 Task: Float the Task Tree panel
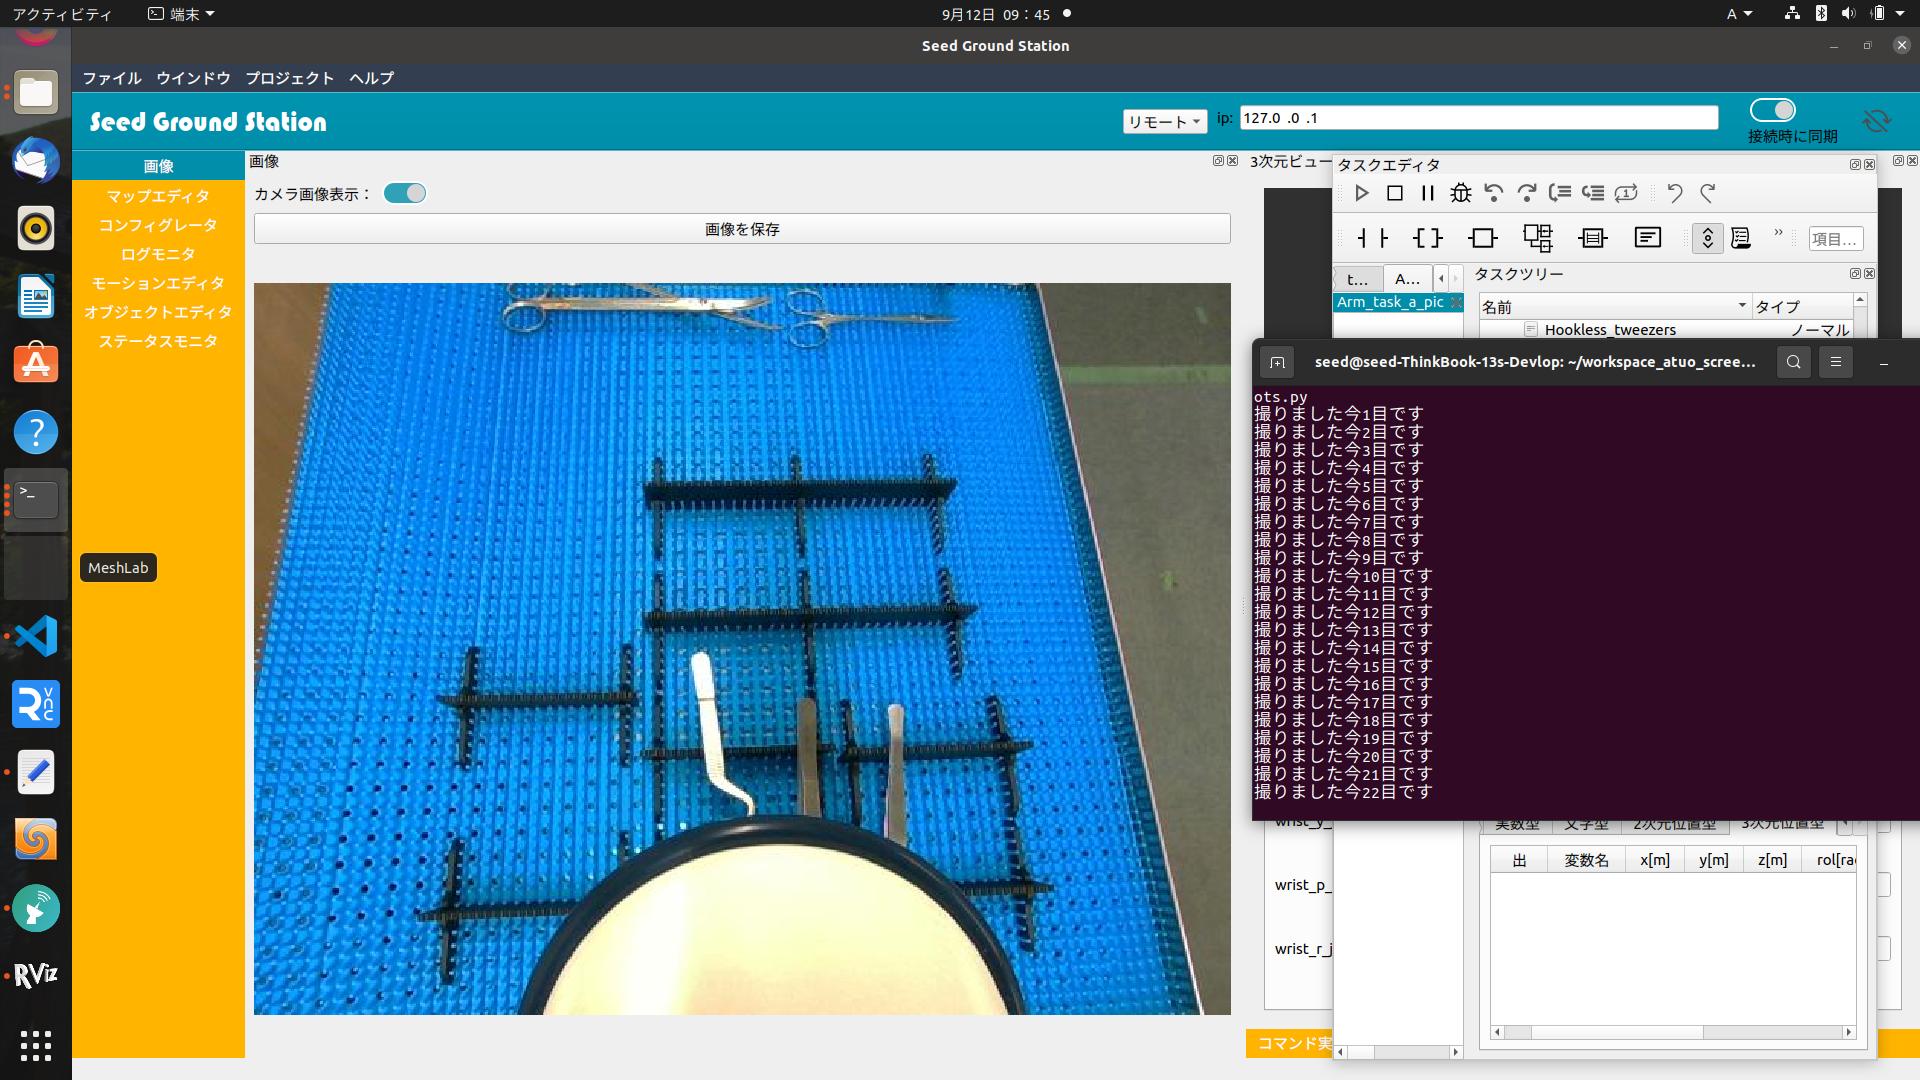pyautogui.click(x=1855, y=273)
